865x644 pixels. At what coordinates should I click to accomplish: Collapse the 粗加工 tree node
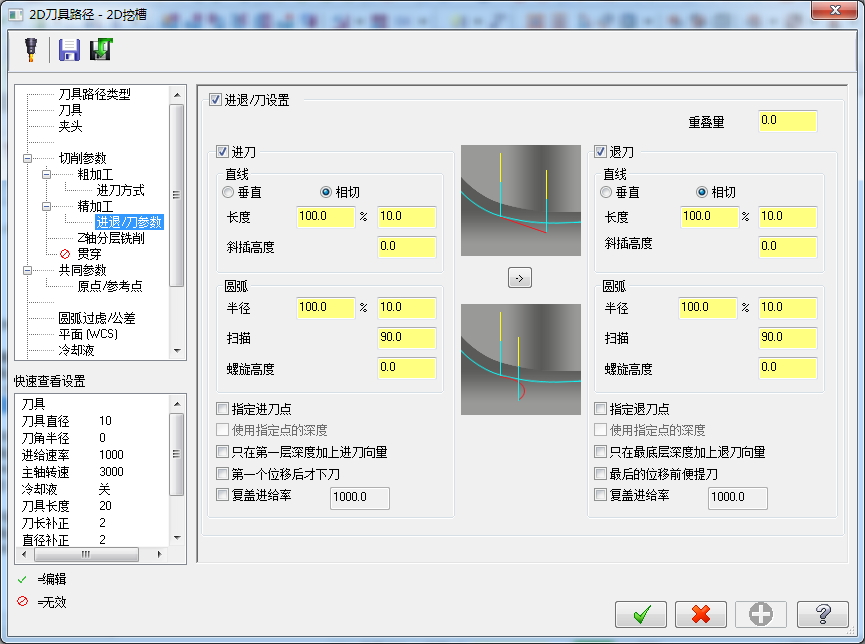coord(47,175)
